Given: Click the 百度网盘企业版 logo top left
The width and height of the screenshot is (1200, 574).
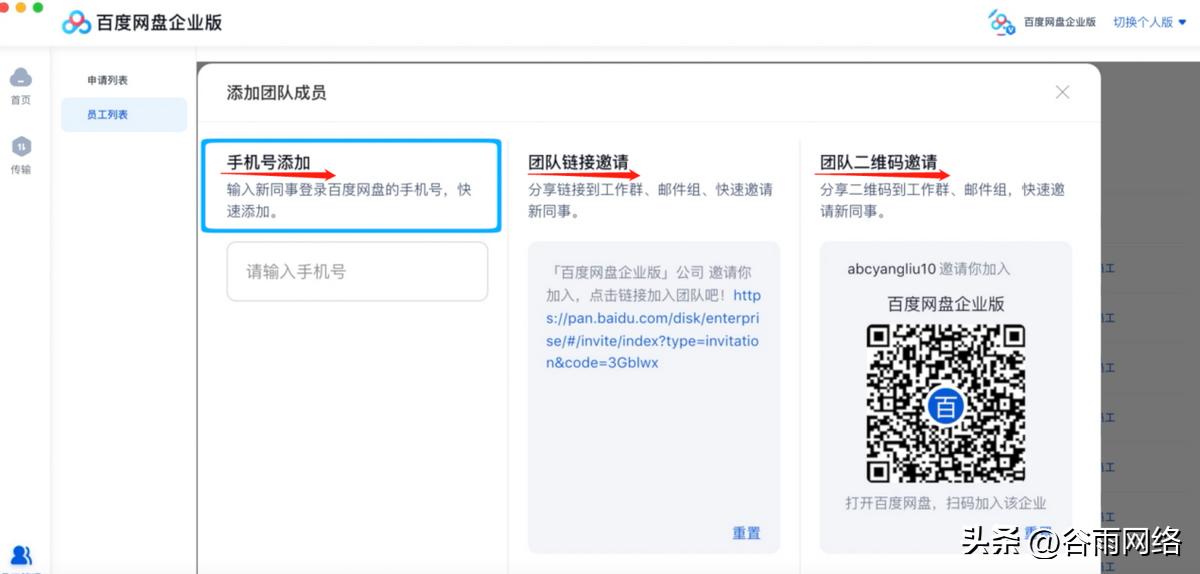Looking at the screenshot, I should (x=142, y=22).
